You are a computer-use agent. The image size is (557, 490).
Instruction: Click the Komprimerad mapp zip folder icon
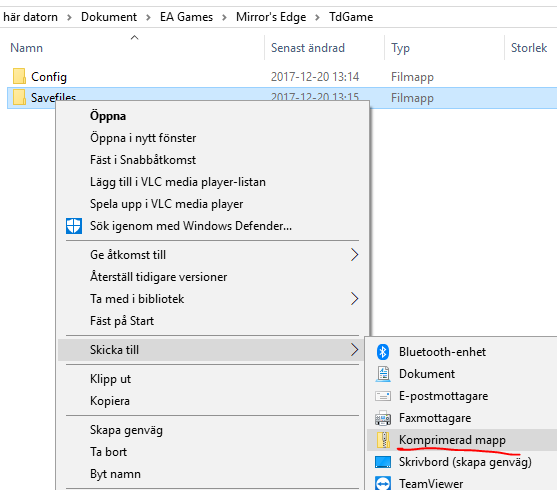383,440
